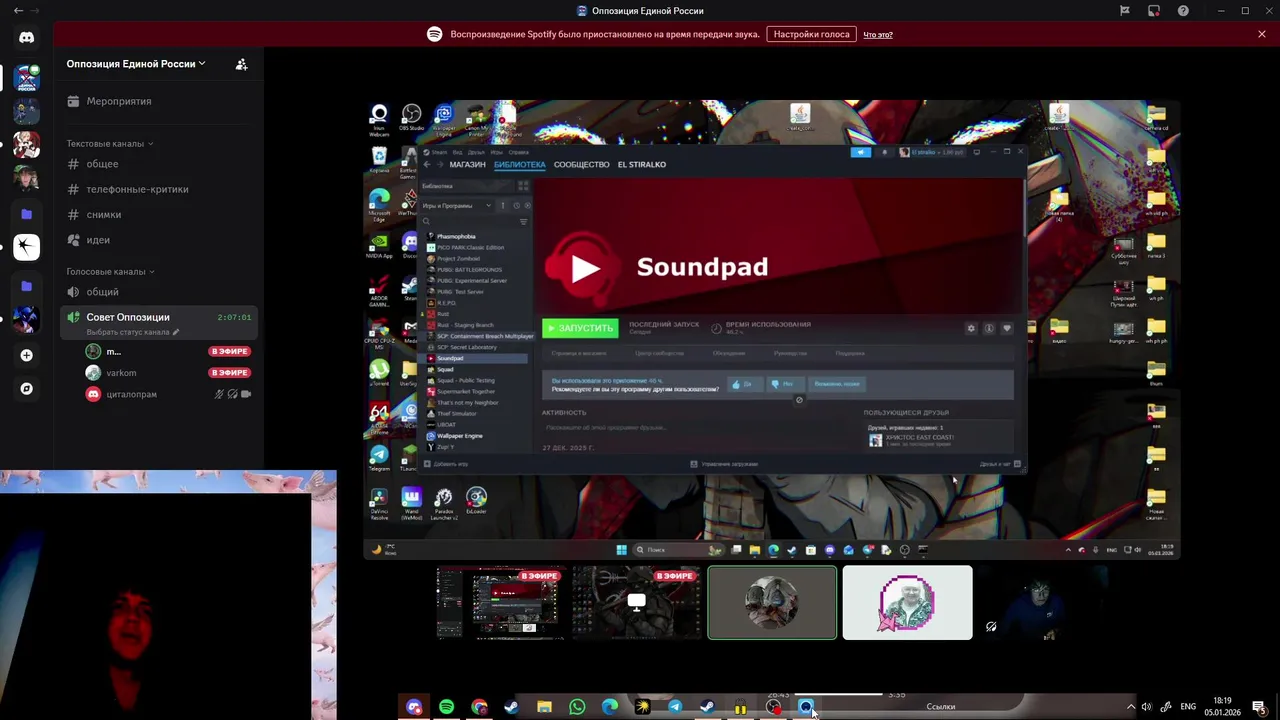The height and width of the screenshot is (720, 1280).
Task: Click the 'Настройки голоса' button
Action: click(811, 34)
